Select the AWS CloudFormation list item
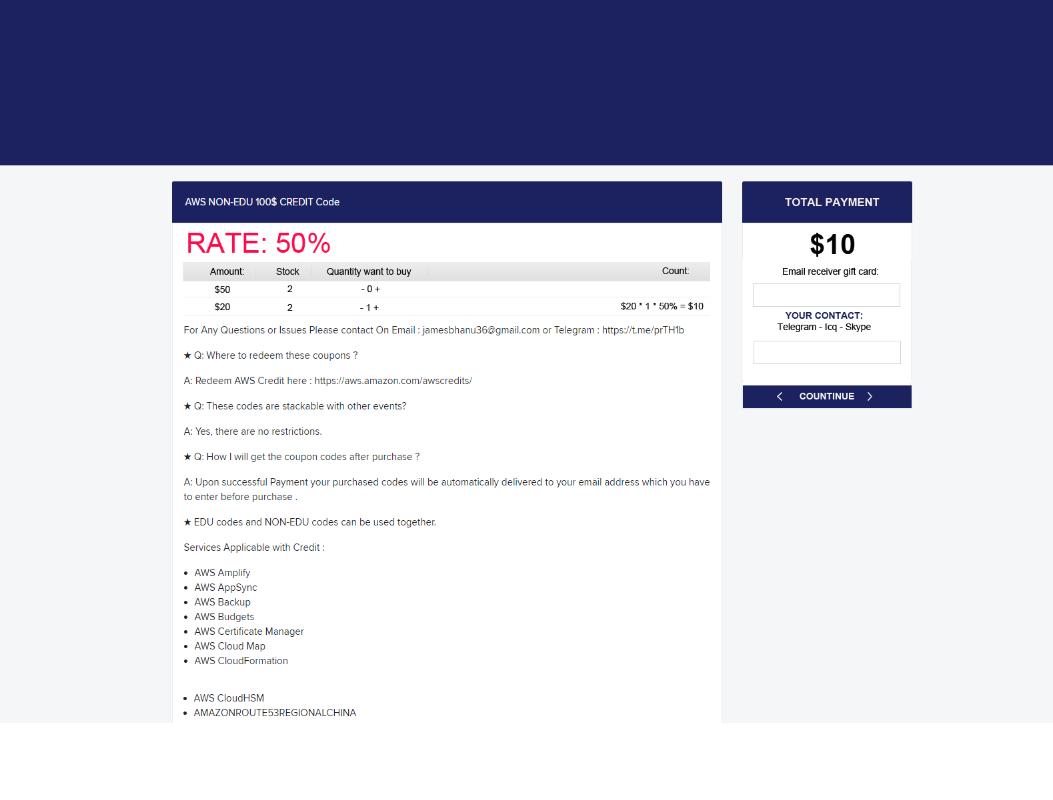Image resolution: width=1053 pixels, height=800 pixels. point(241,661)
